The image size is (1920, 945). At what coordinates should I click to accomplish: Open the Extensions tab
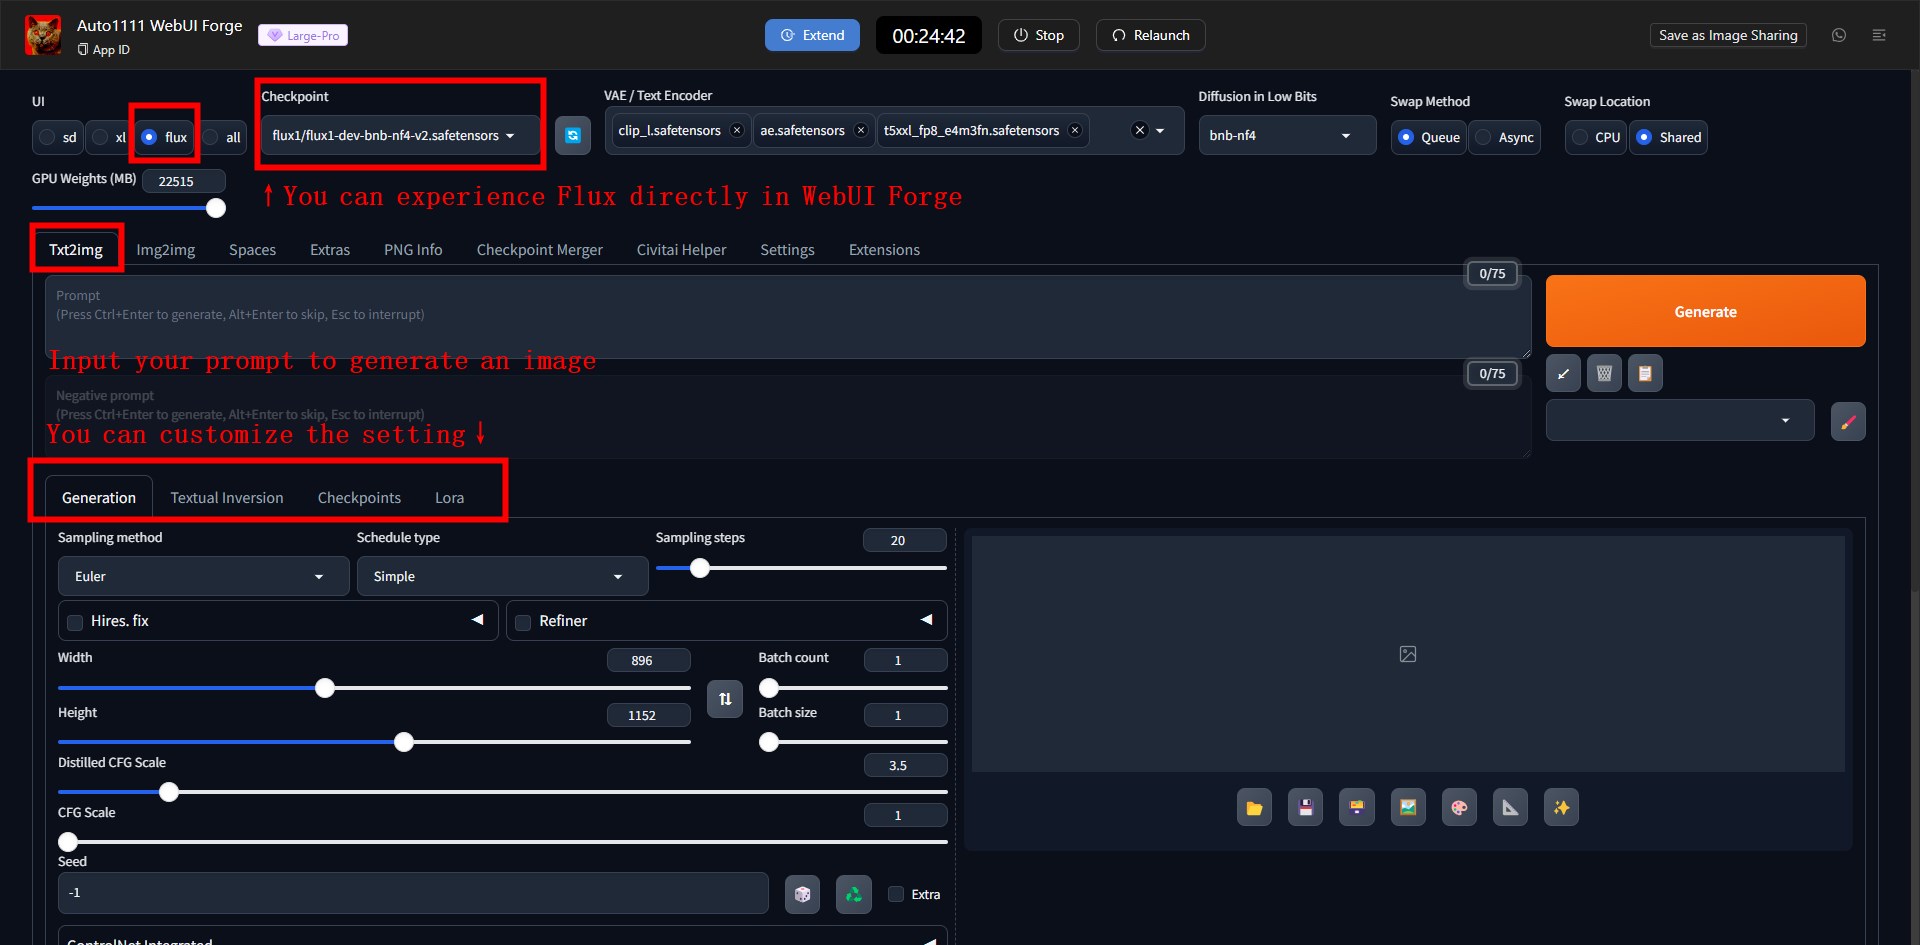pyautogui.click(x=884, y=249)
